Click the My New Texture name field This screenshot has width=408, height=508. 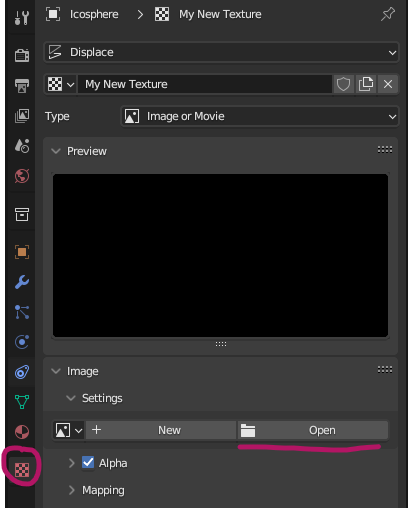point(205,84)
